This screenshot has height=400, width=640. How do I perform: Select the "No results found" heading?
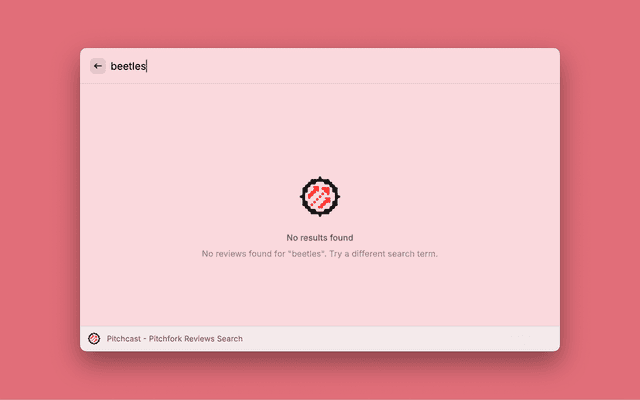320,238
